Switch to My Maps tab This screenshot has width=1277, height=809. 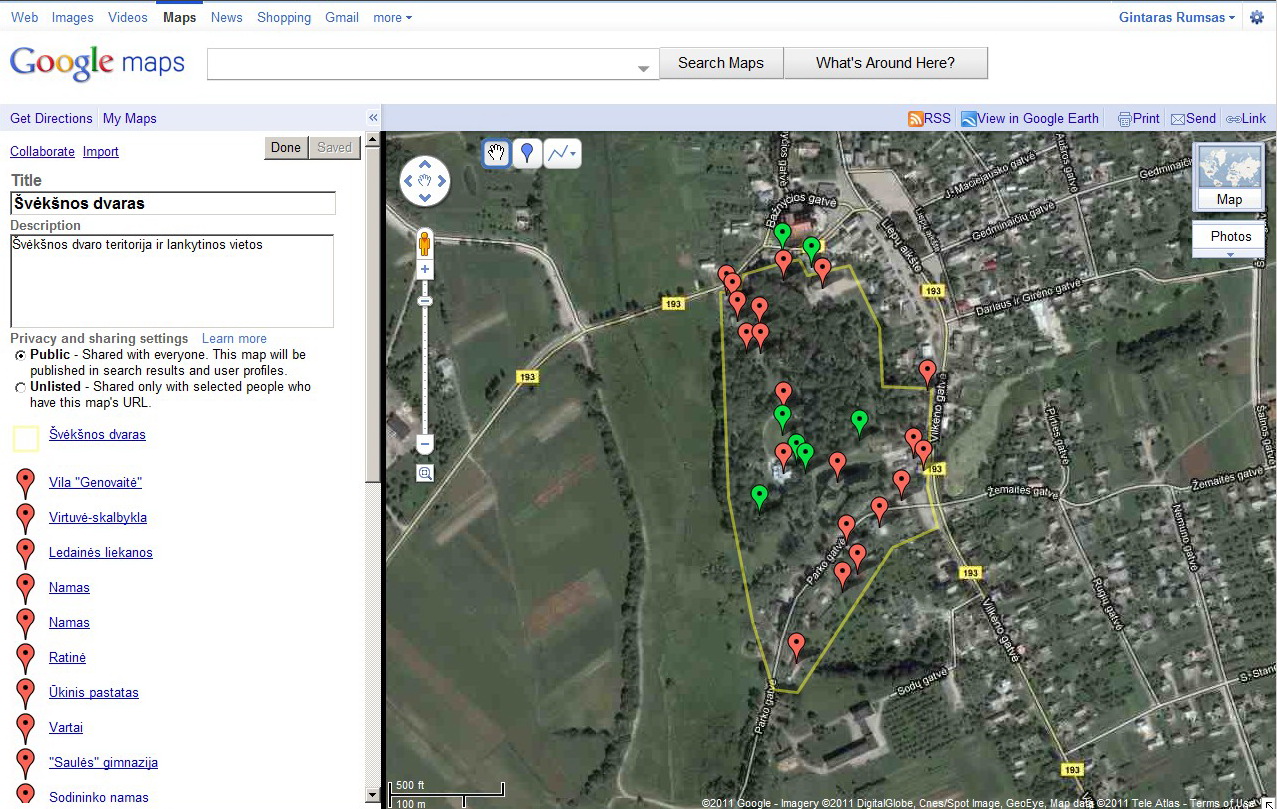[x=129, y=118]
